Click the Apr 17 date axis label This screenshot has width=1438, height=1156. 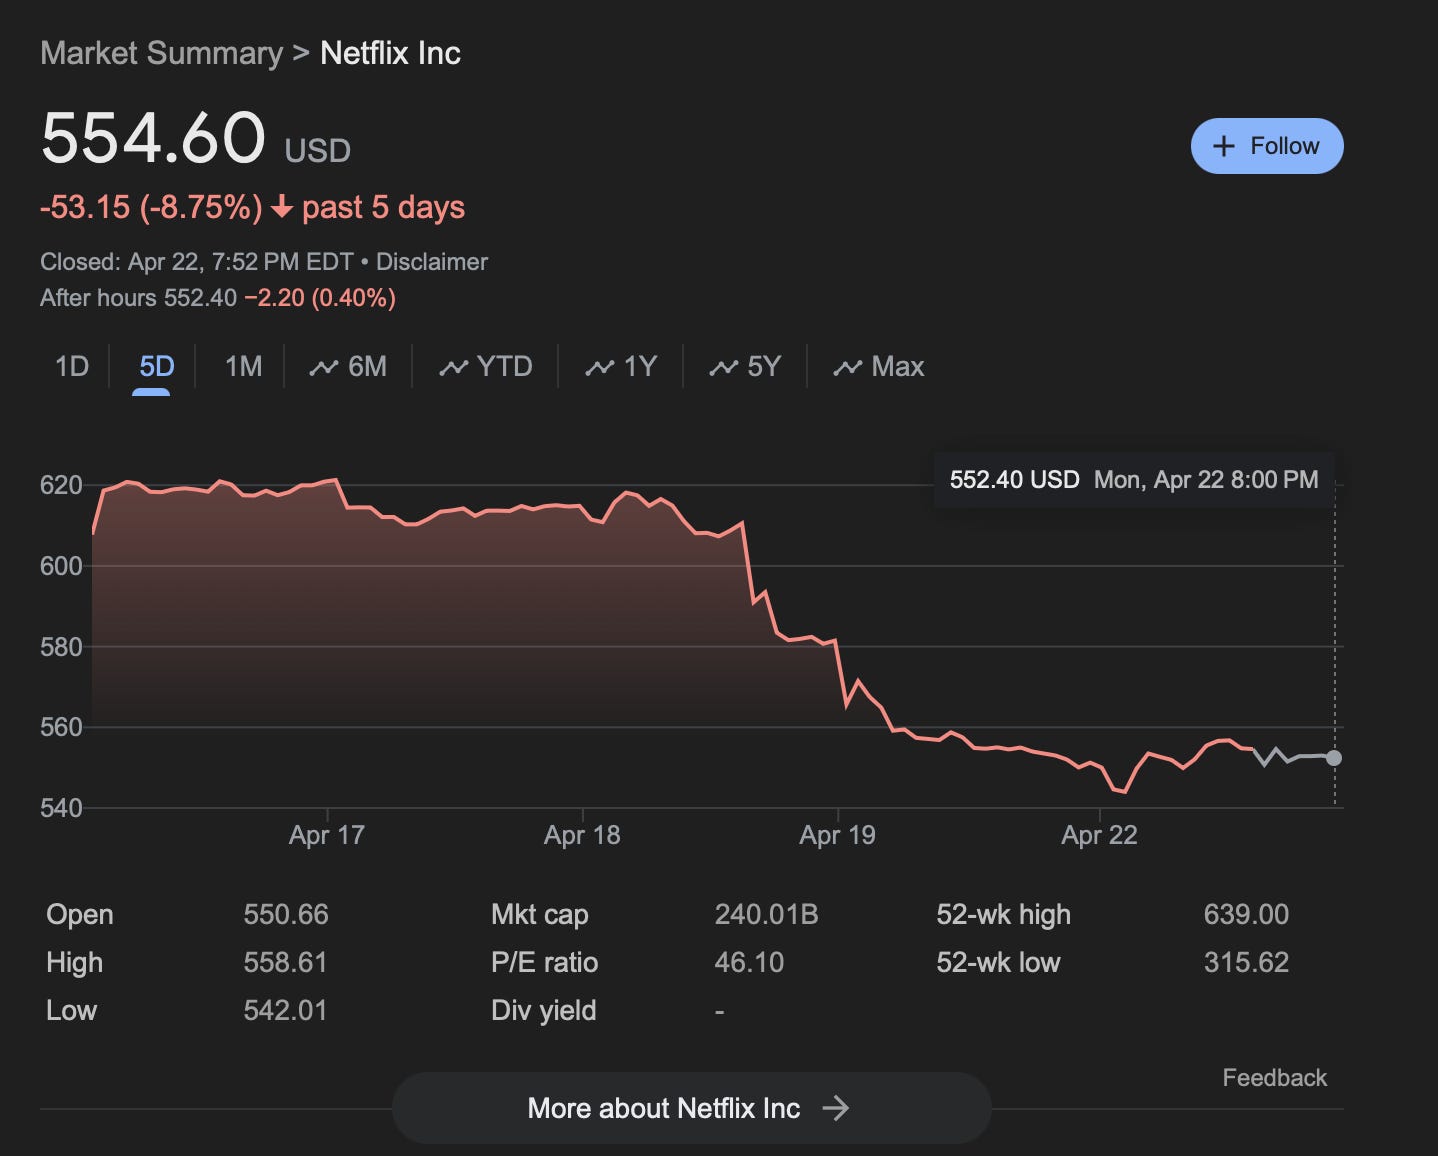coord(327,835)
